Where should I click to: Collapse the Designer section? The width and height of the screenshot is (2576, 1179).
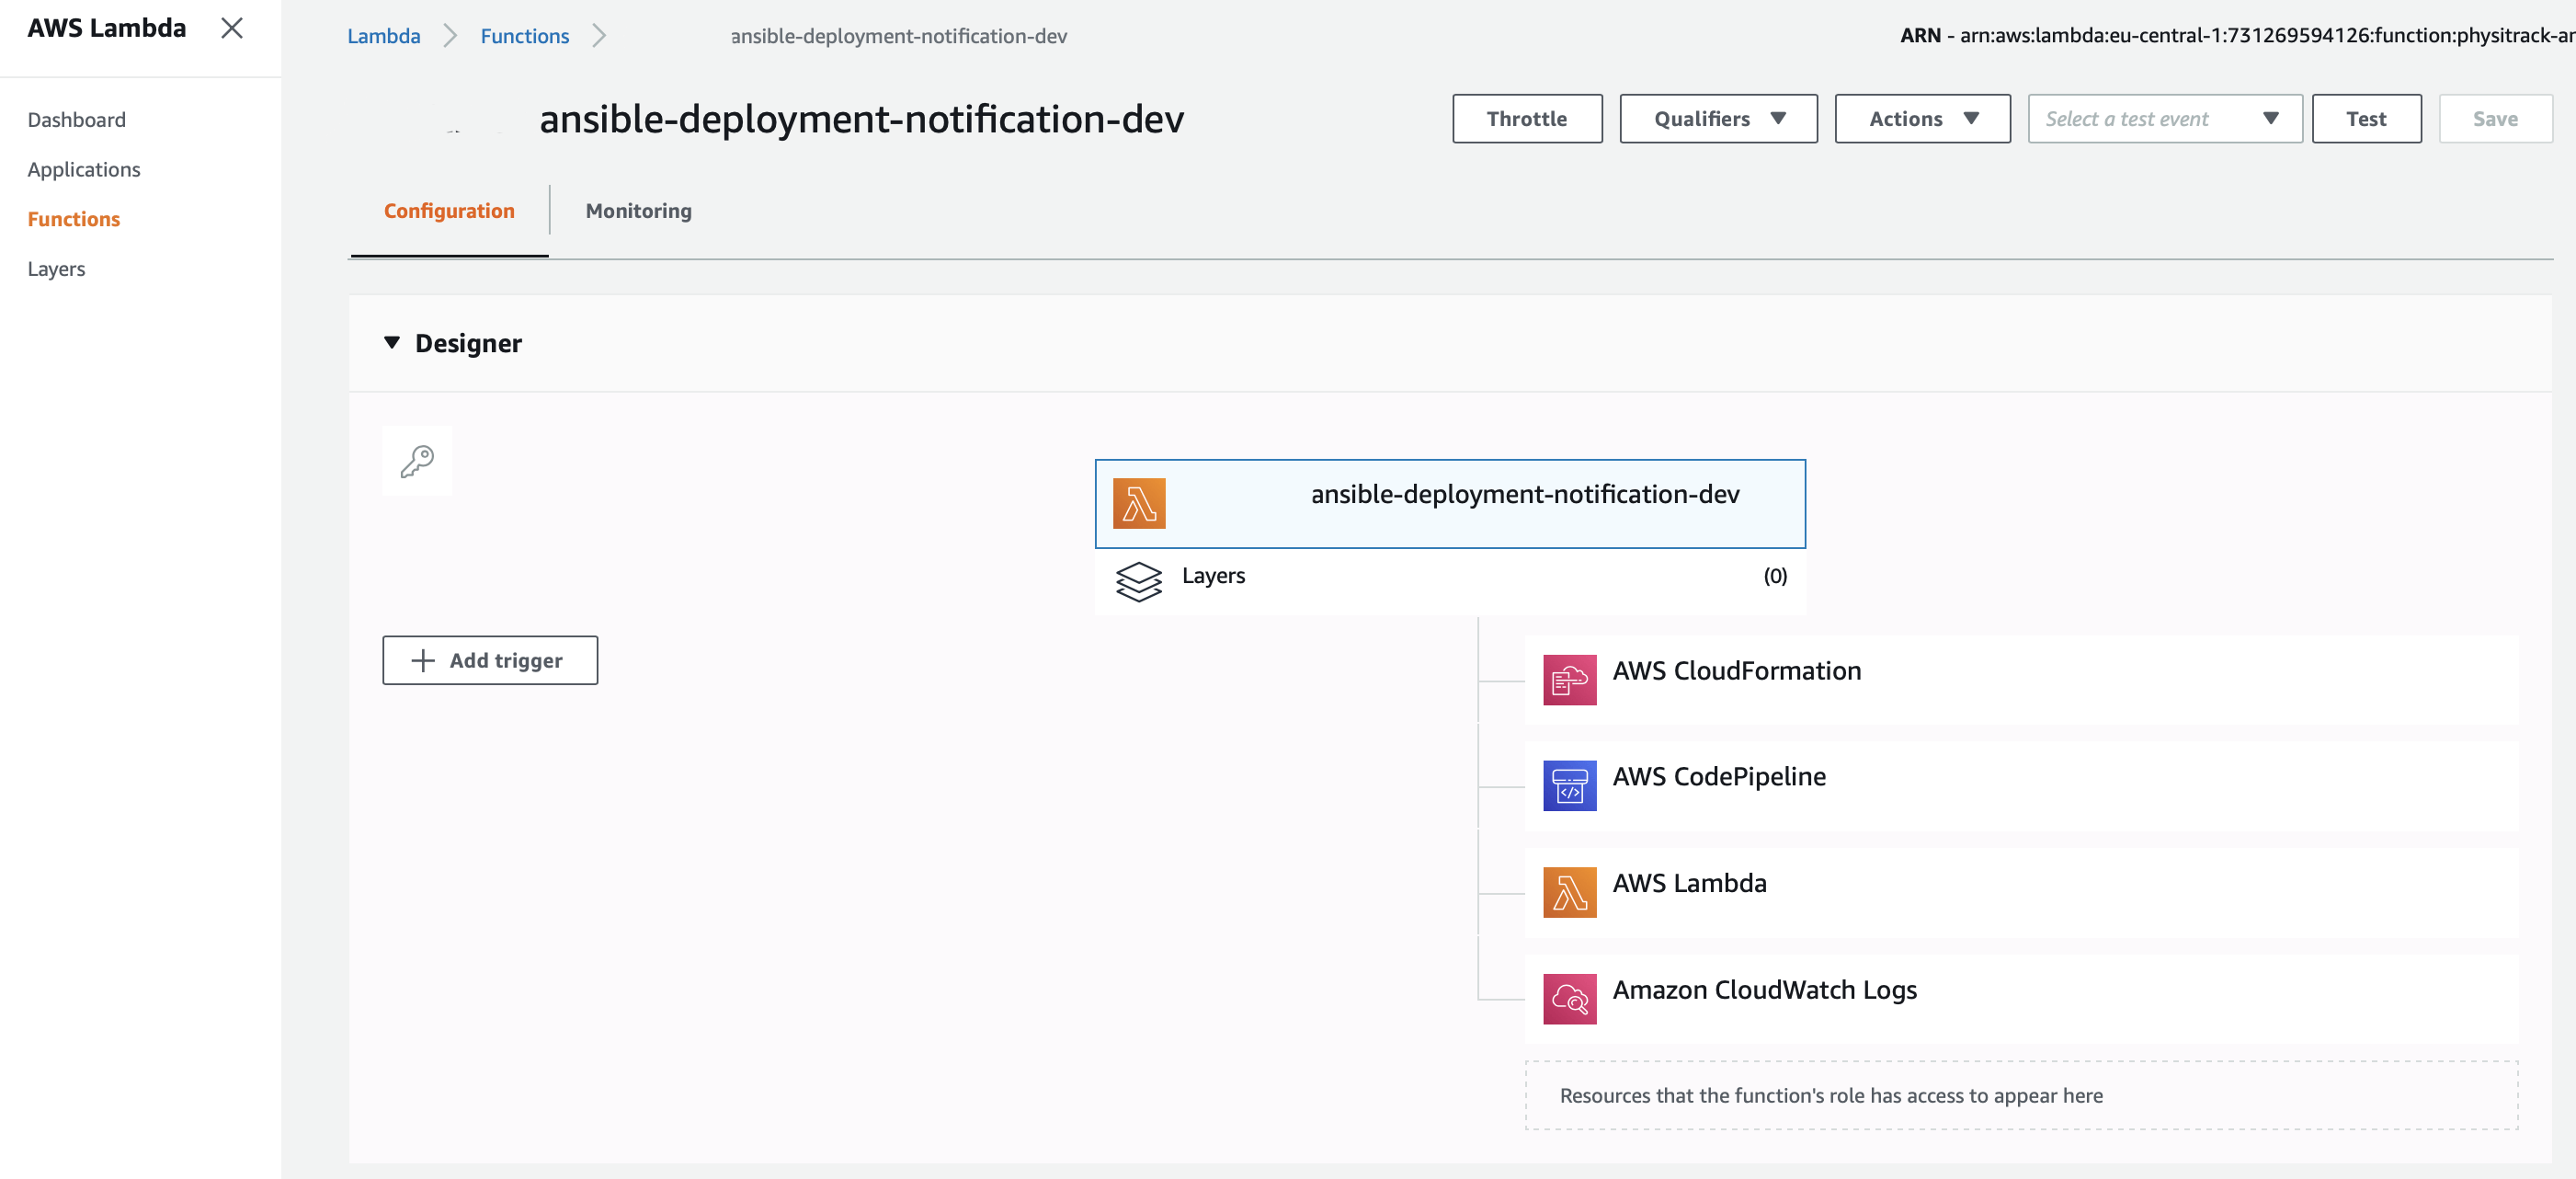(x=392, y=343)
